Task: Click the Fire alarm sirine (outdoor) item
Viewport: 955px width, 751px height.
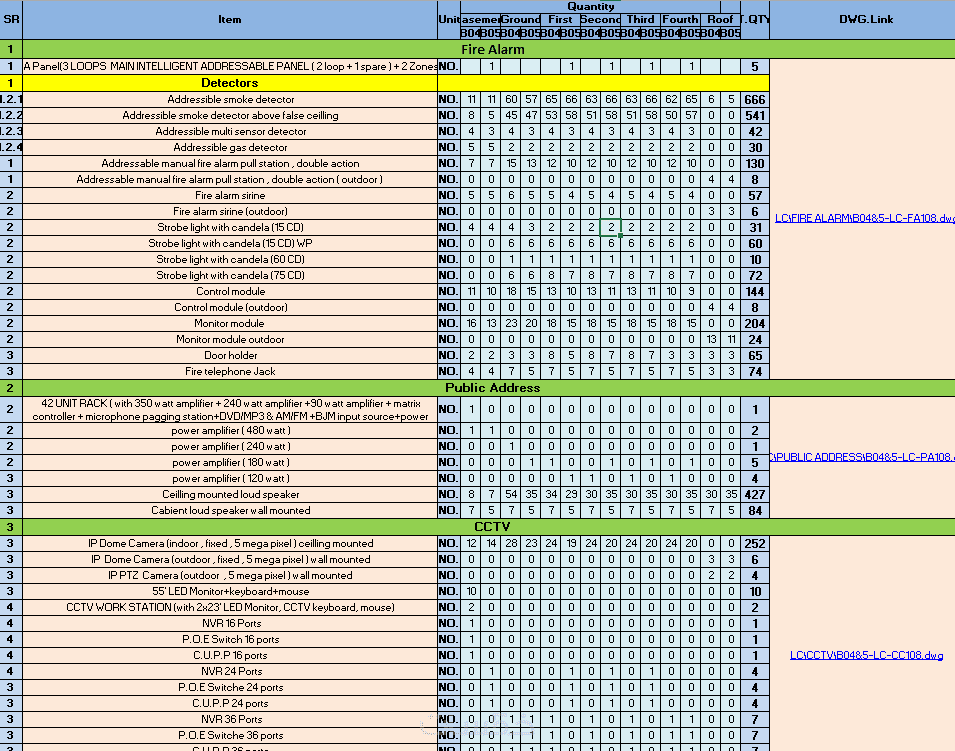Action: coord(230,211)
